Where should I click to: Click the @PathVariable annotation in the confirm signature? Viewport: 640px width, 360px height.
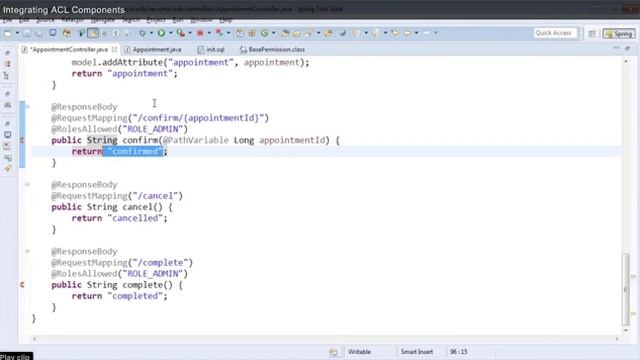tap(196, 140)
